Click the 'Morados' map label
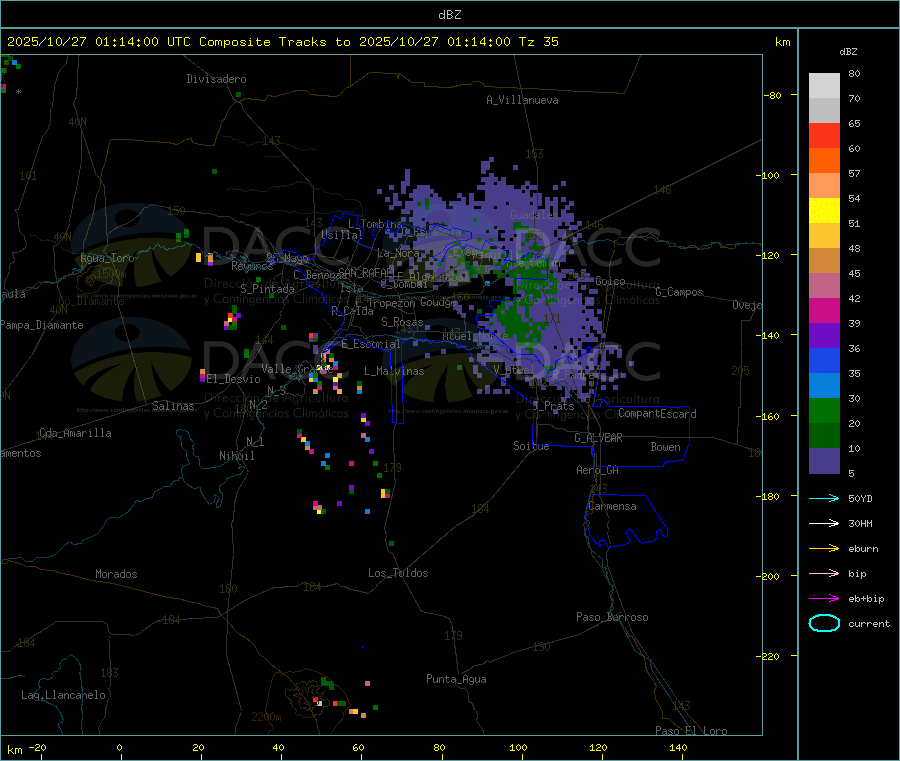Screen dimensions: 900x761 pyautogui.click(x=116, y=574)
